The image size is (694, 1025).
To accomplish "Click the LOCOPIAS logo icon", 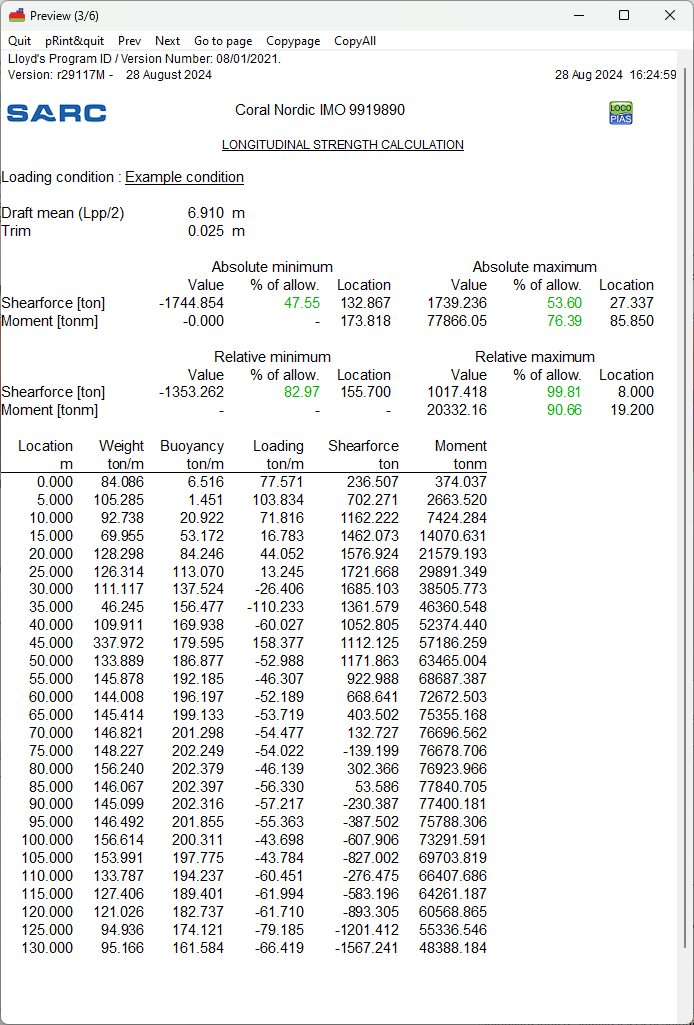I will click(620, 112).
